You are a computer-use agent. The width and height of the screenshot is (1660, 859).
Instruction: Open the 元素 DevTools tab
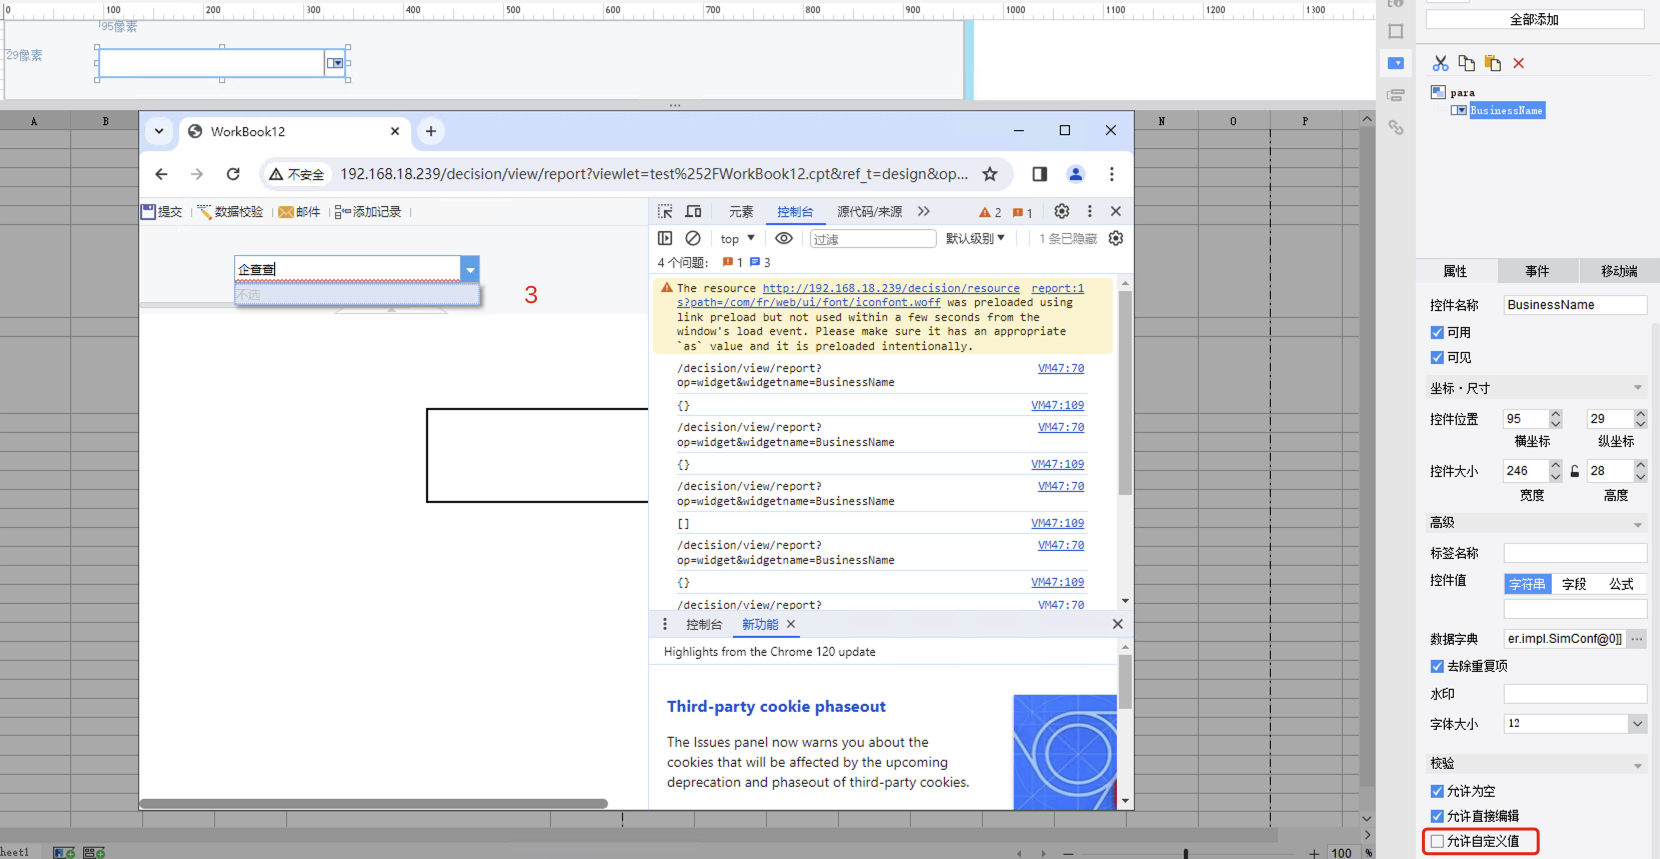tap(741, 212)
